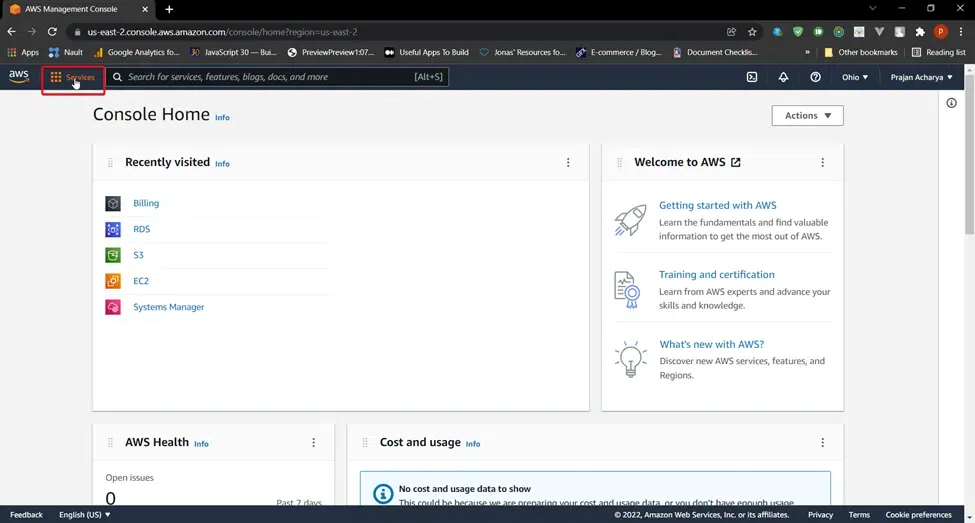
Task: Open the CloudShell terminal icon
Action: point(752,77)
